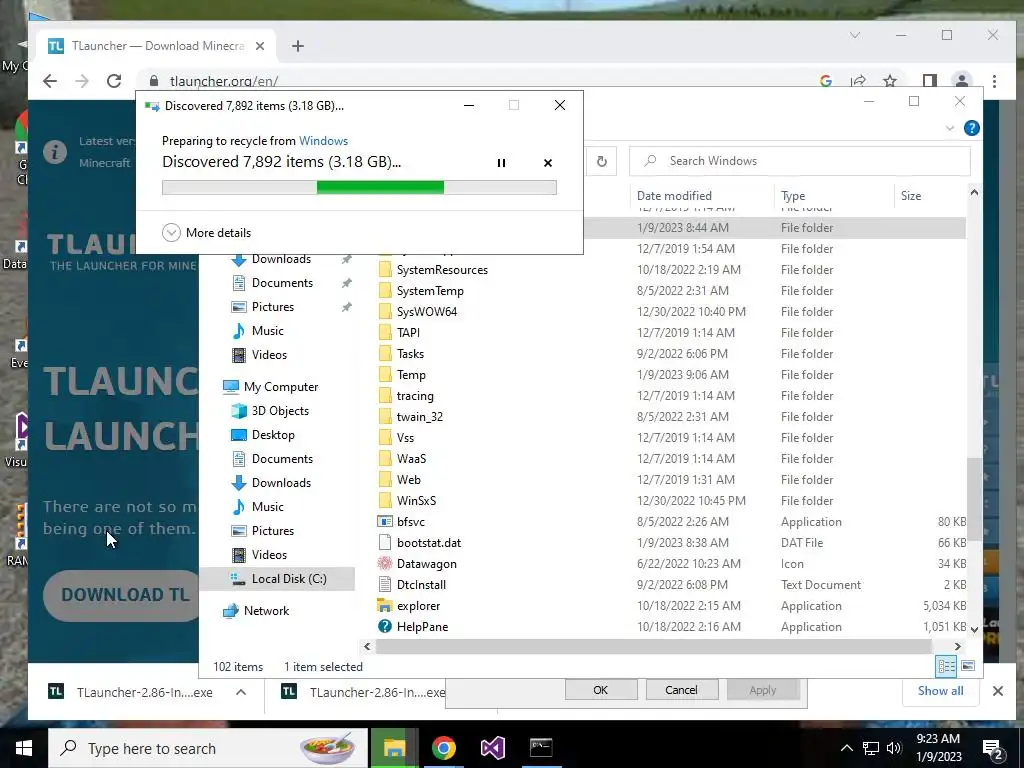Viewport: 1024px width, 768px height.
Task: Open first TLauncher download options chevron
Action: tap(241, 692)
